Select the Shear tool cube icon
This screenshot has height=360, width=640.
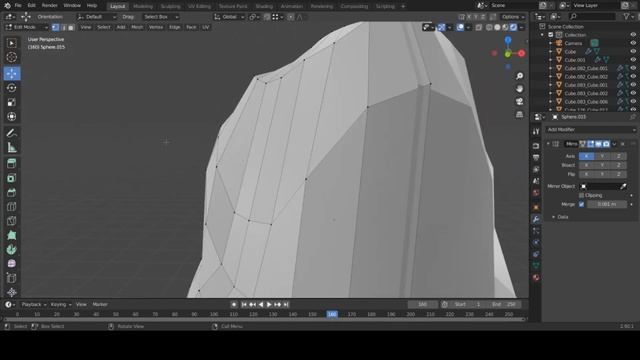[x=11, y=278]
